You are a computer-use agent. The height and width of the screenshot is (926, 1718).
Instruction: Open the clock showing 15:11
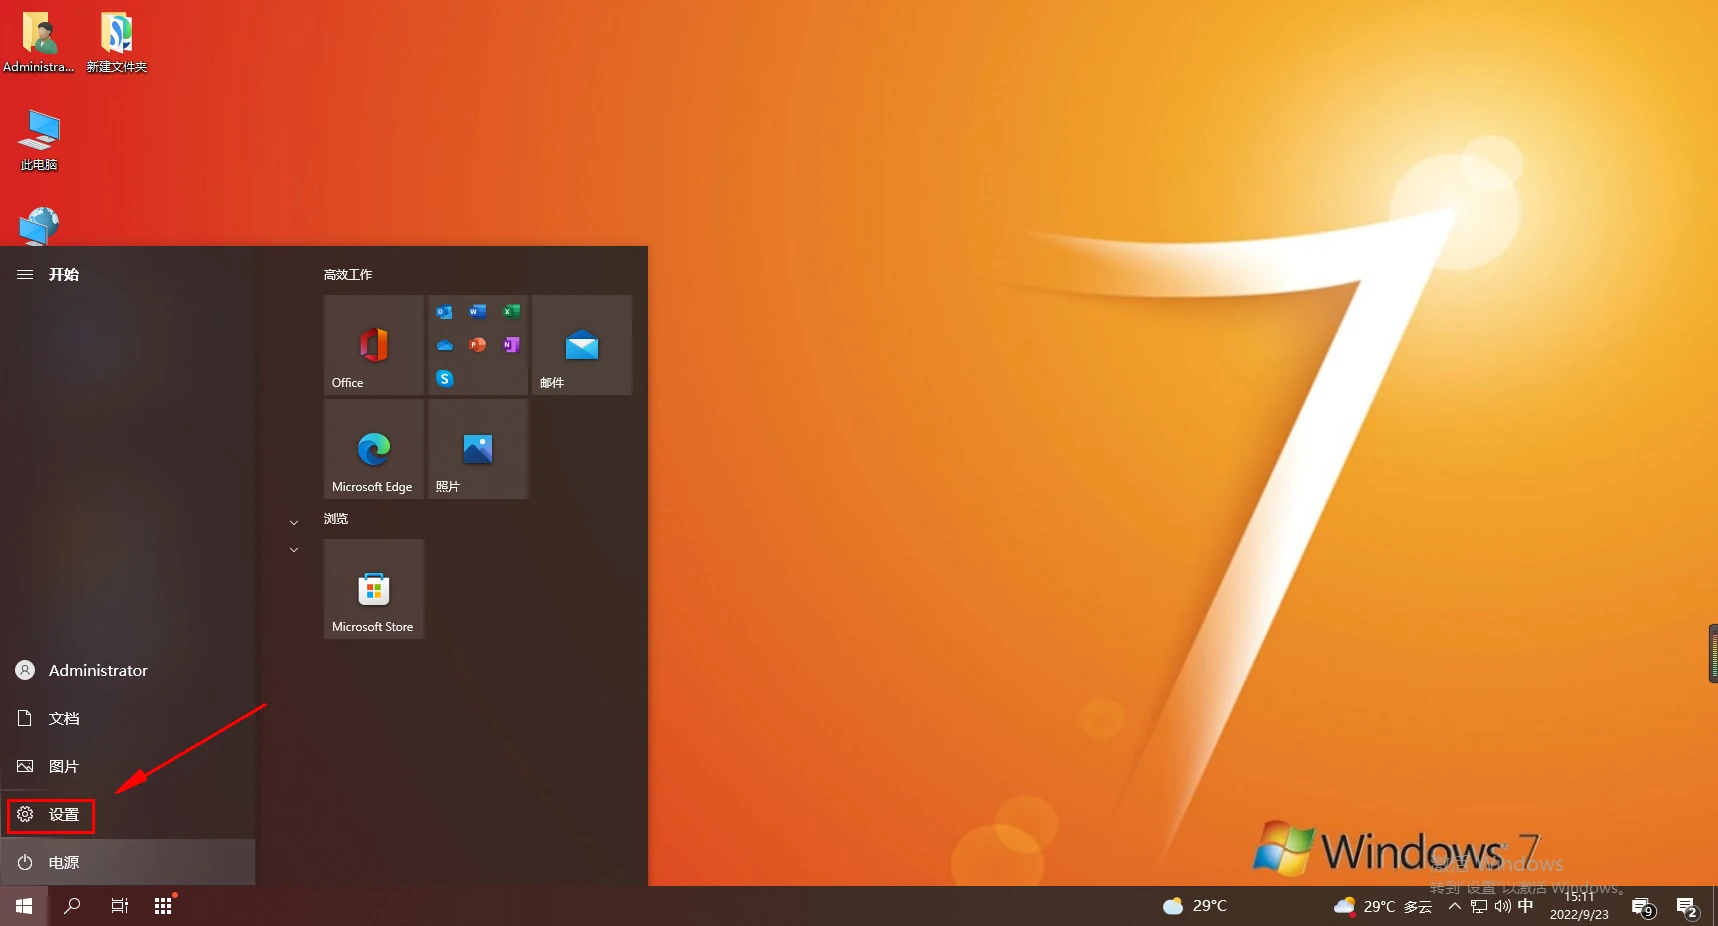1579,906
